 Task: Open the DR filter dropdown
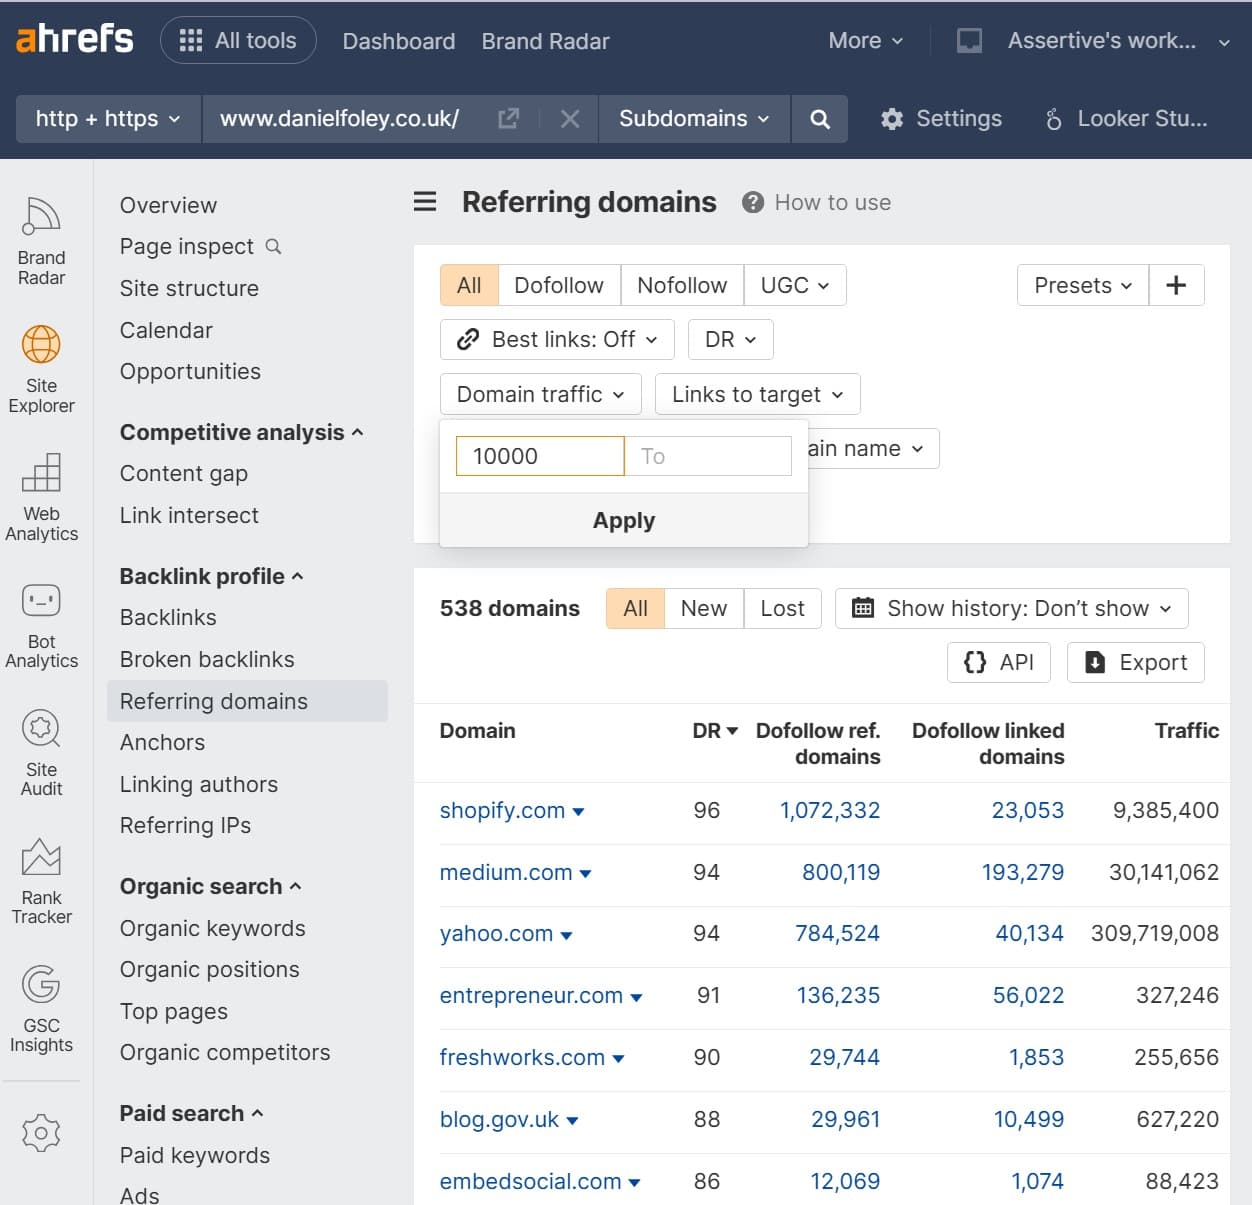click(730, 339)
